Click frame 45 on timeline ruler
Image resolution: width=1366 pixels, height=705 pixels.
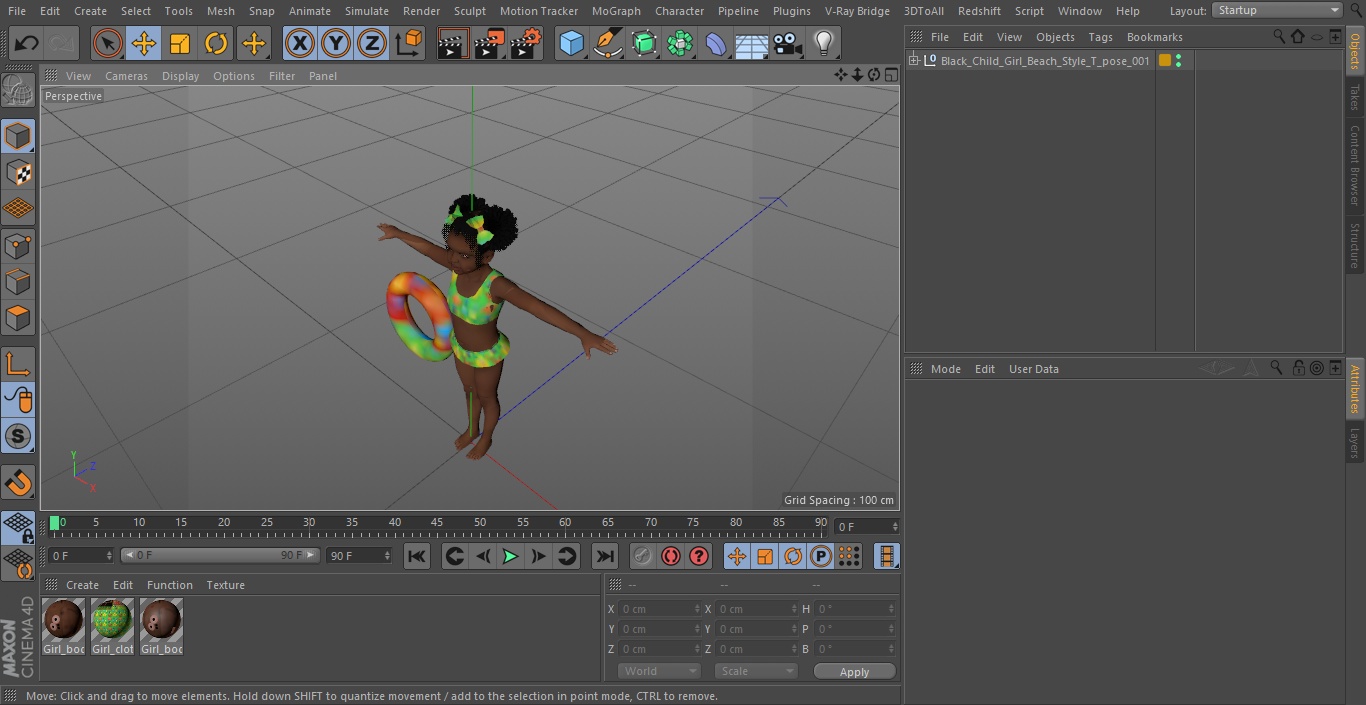(437, 523)
